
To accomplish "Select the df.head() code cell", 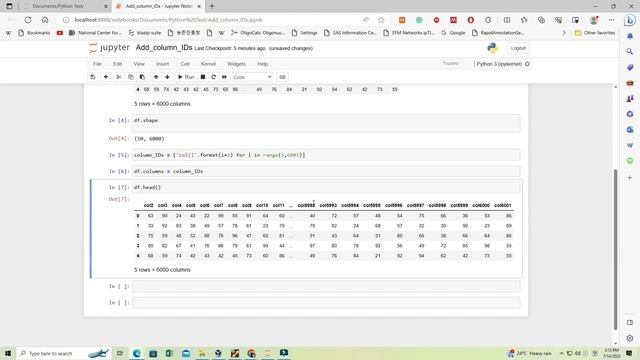I will (326, 187).
